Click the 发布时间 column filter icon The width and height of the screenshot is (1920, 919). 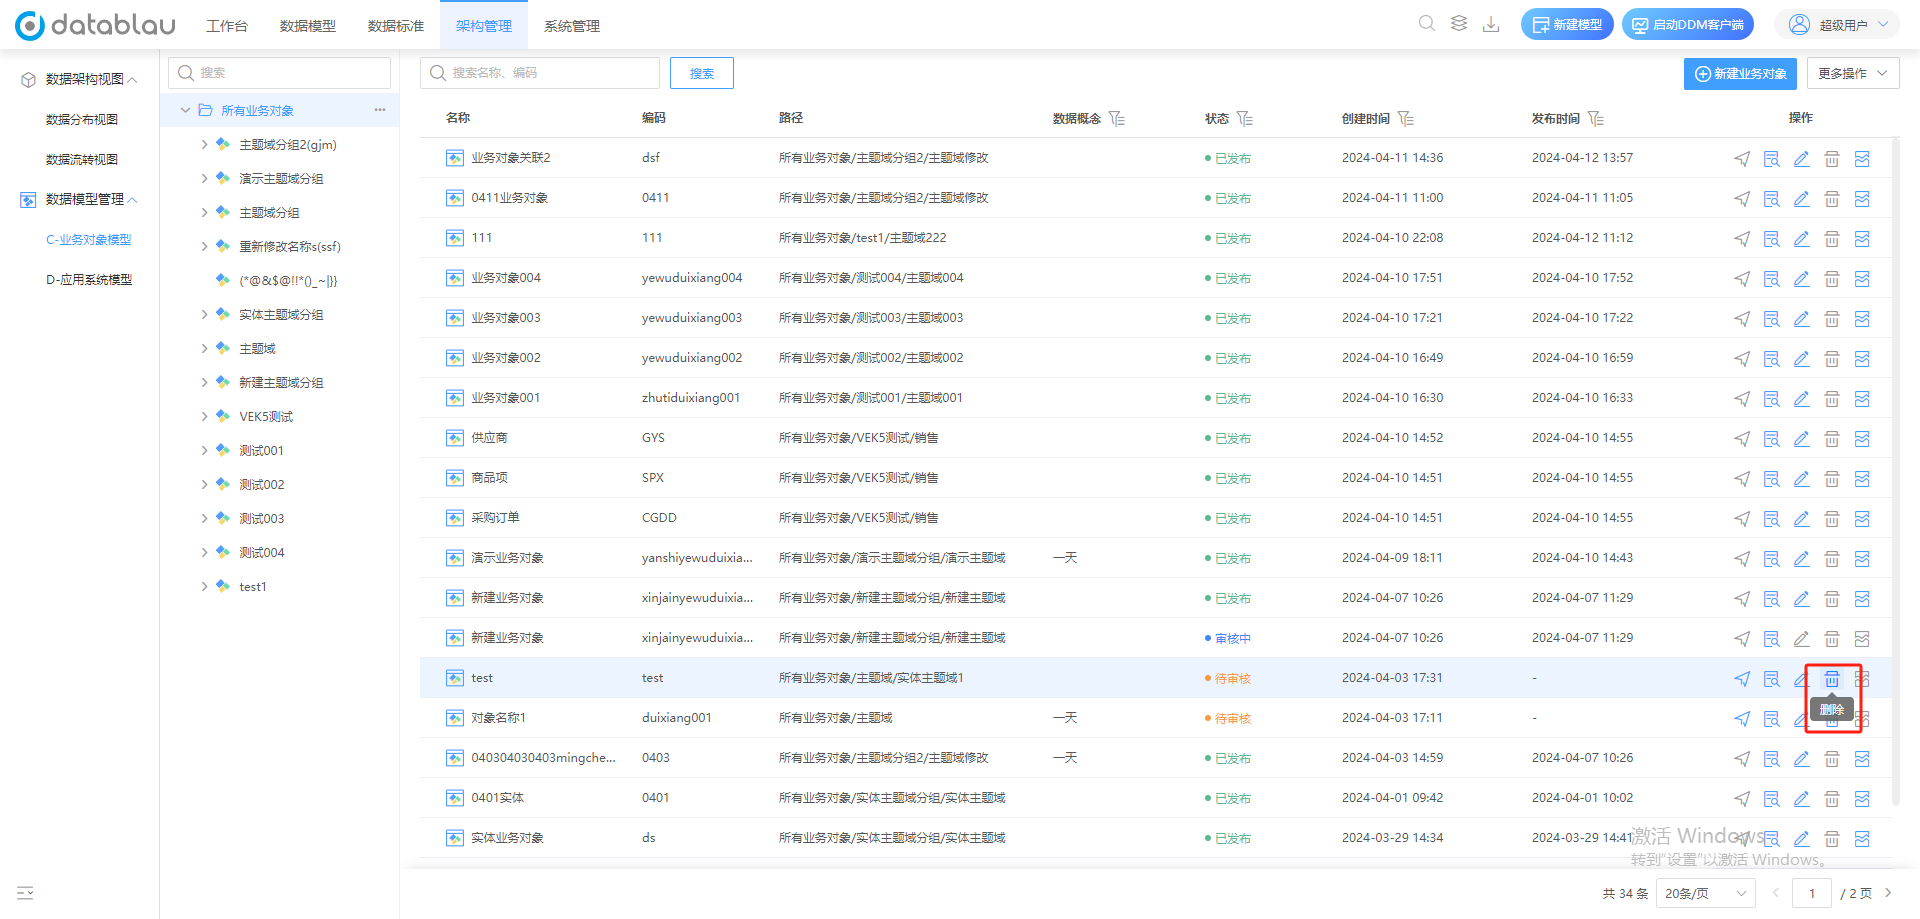coord(1596,119)
